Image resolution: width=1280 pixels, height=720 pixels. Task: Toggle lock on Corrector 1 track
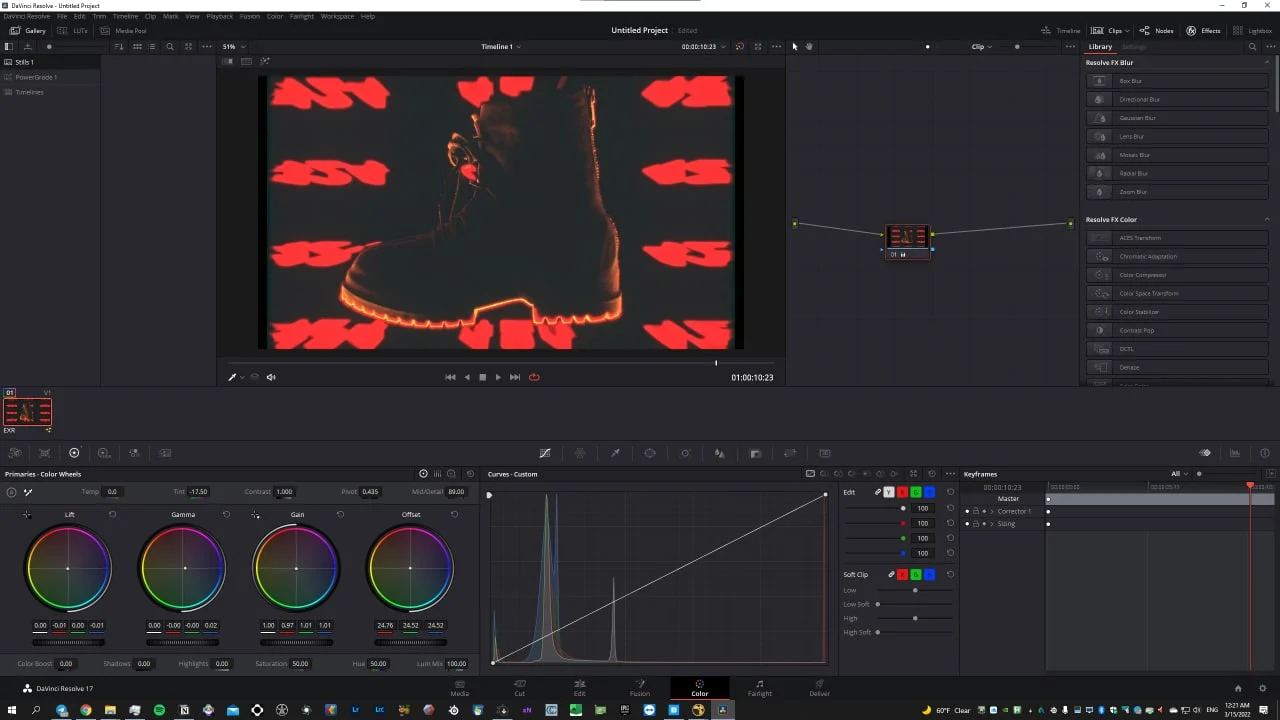pyautogui.click(x=976, y=511)
